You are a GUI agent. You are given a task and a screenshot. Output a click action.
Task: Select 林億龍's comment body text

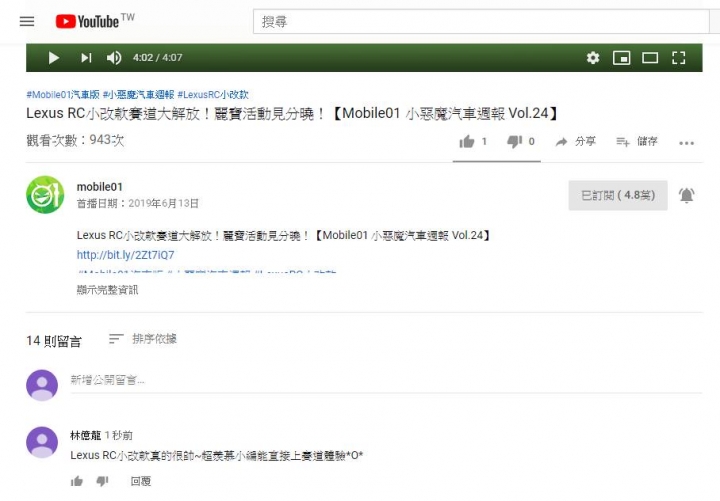pos(217,456)
